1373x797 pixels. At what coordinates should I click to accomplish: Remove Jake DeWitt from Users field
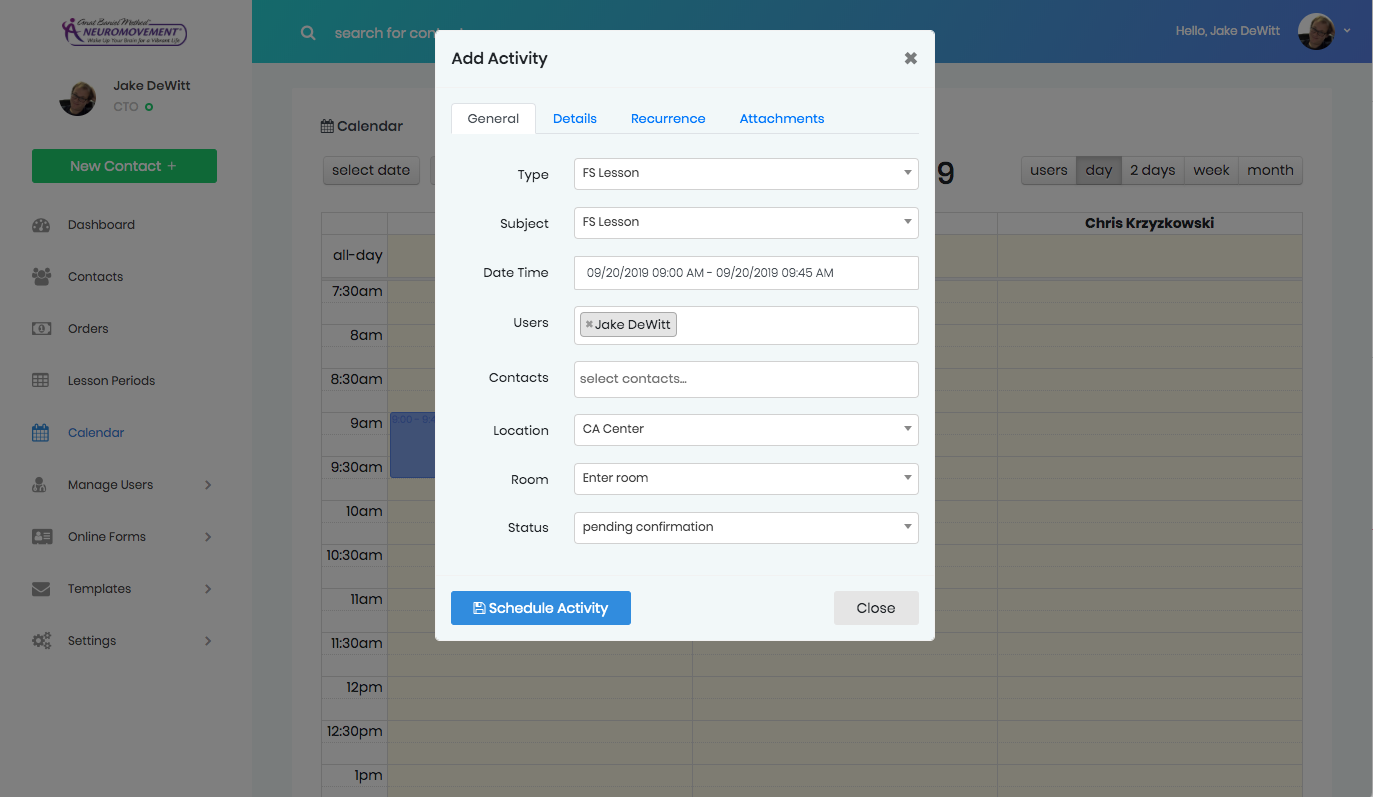(x=589, y=325)
